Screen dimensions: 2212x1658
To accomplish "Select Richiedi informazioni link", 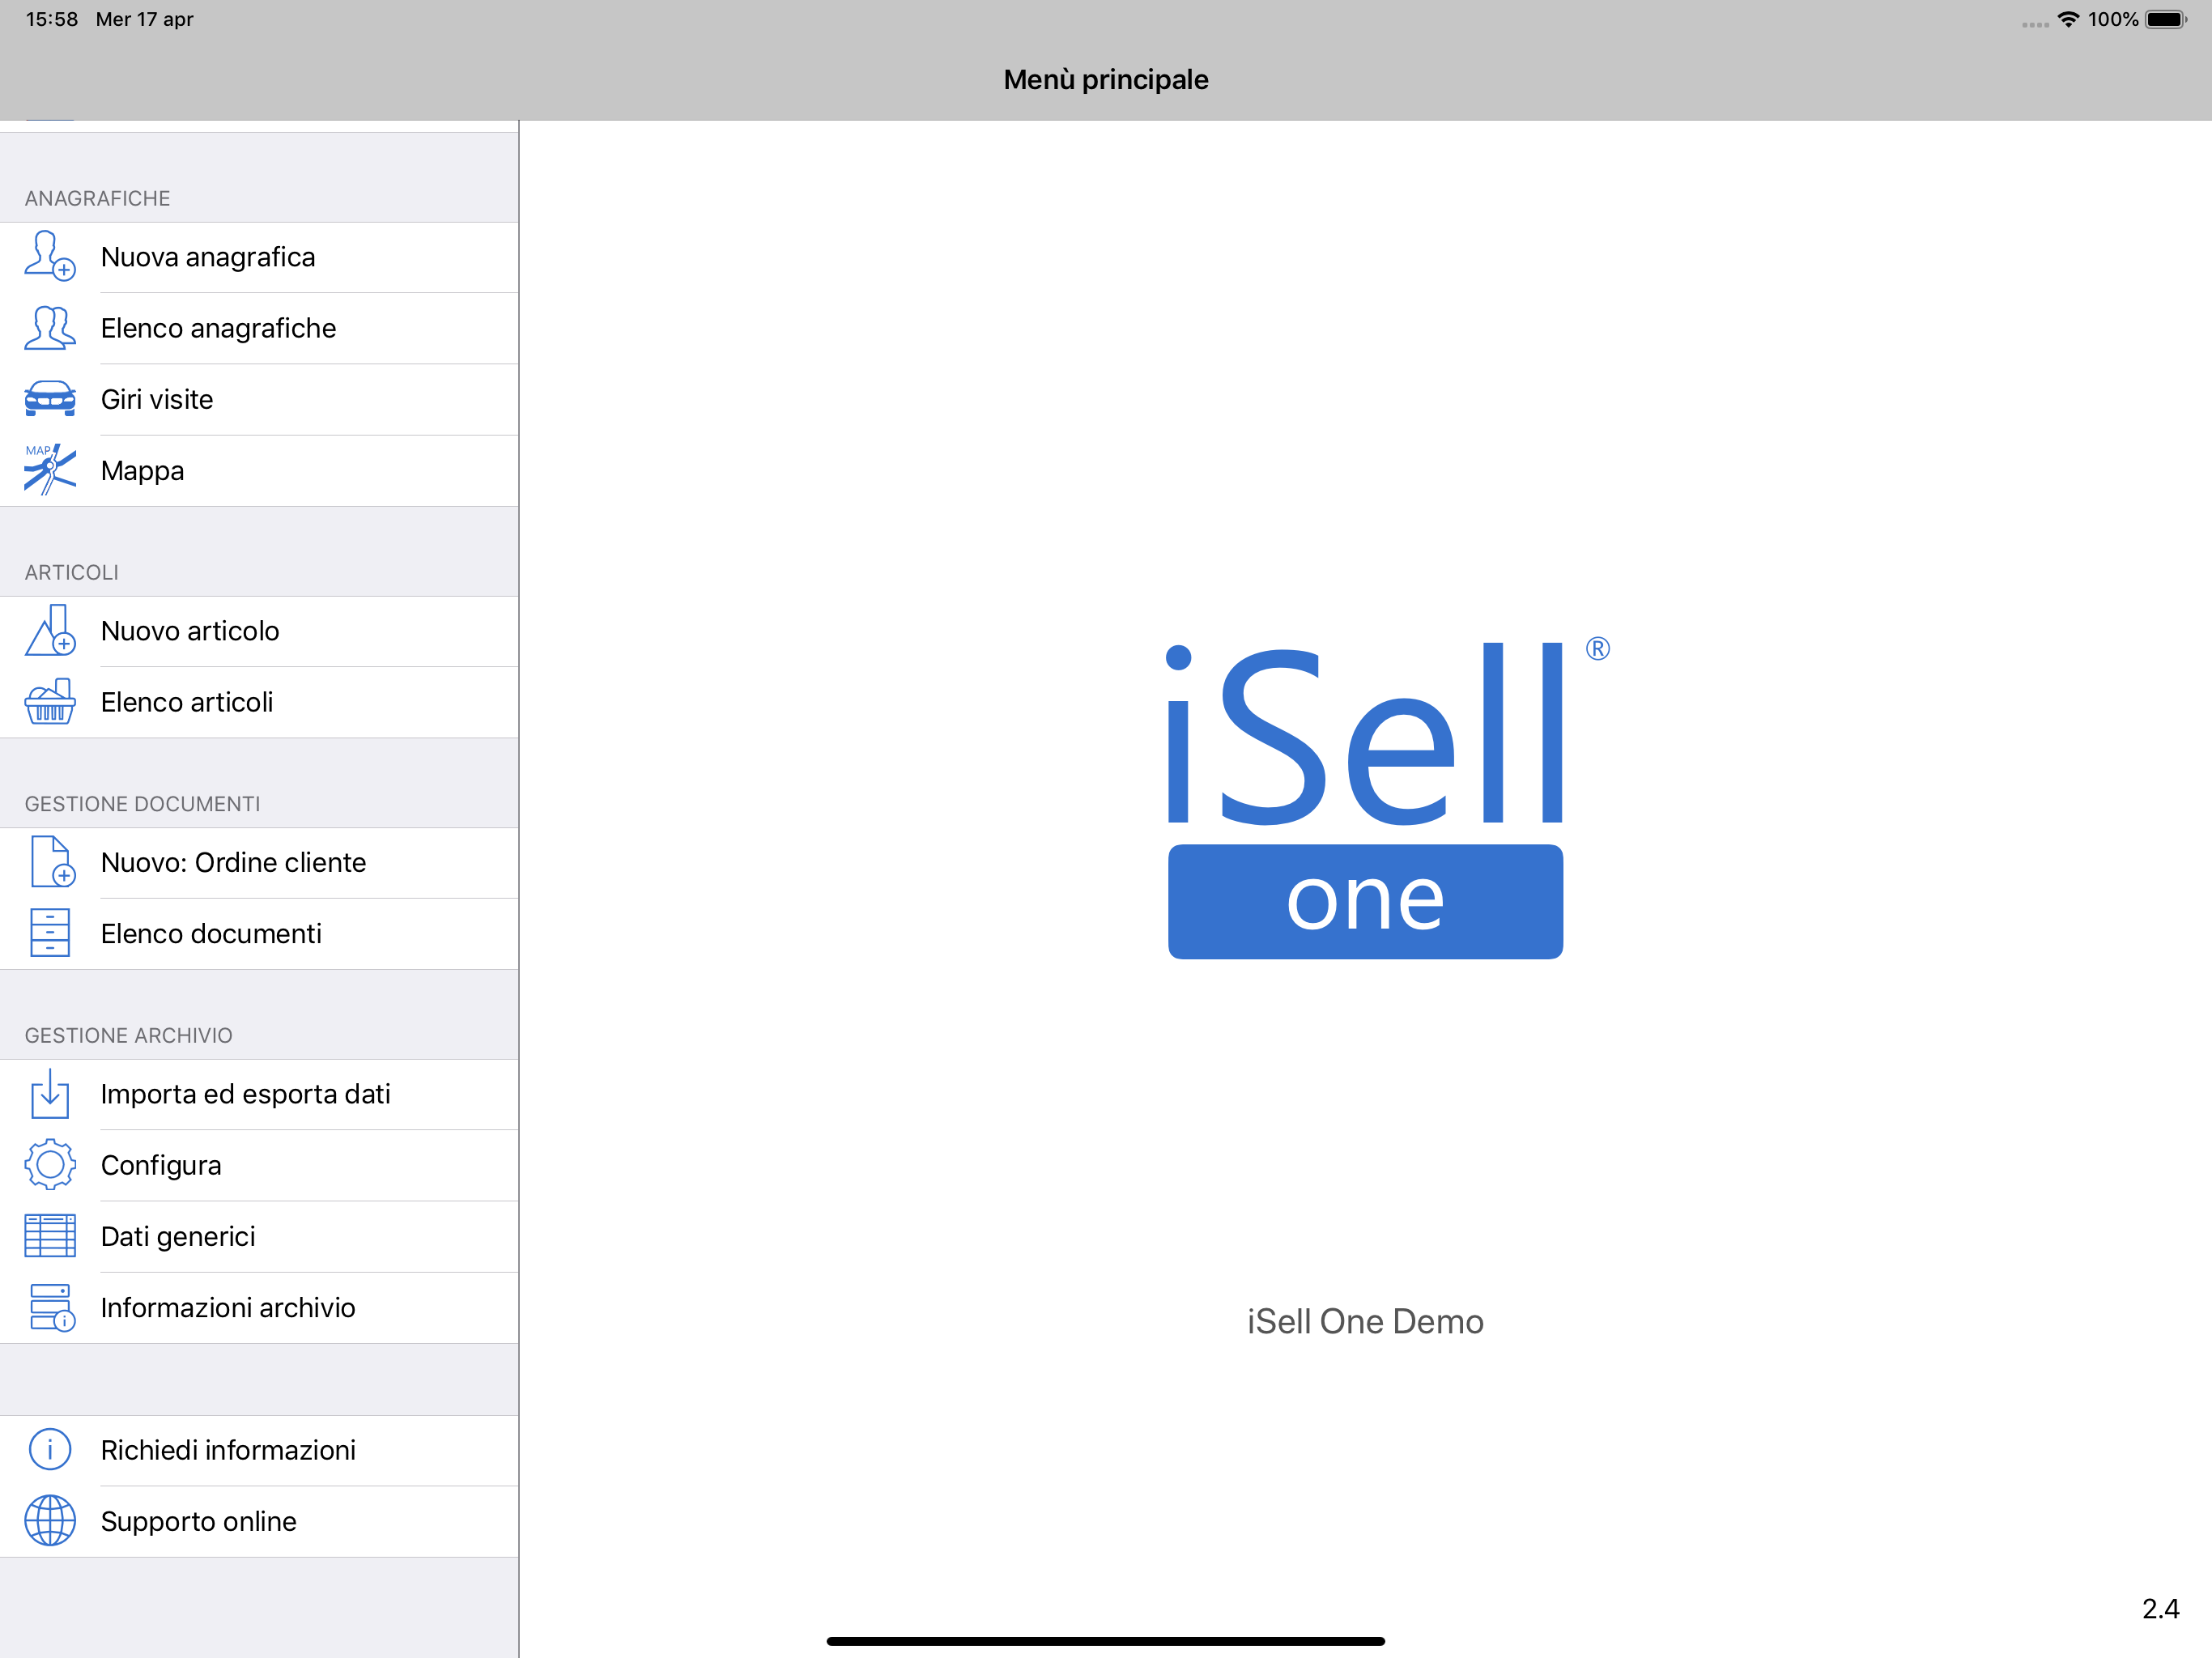I will (259, 1450).
